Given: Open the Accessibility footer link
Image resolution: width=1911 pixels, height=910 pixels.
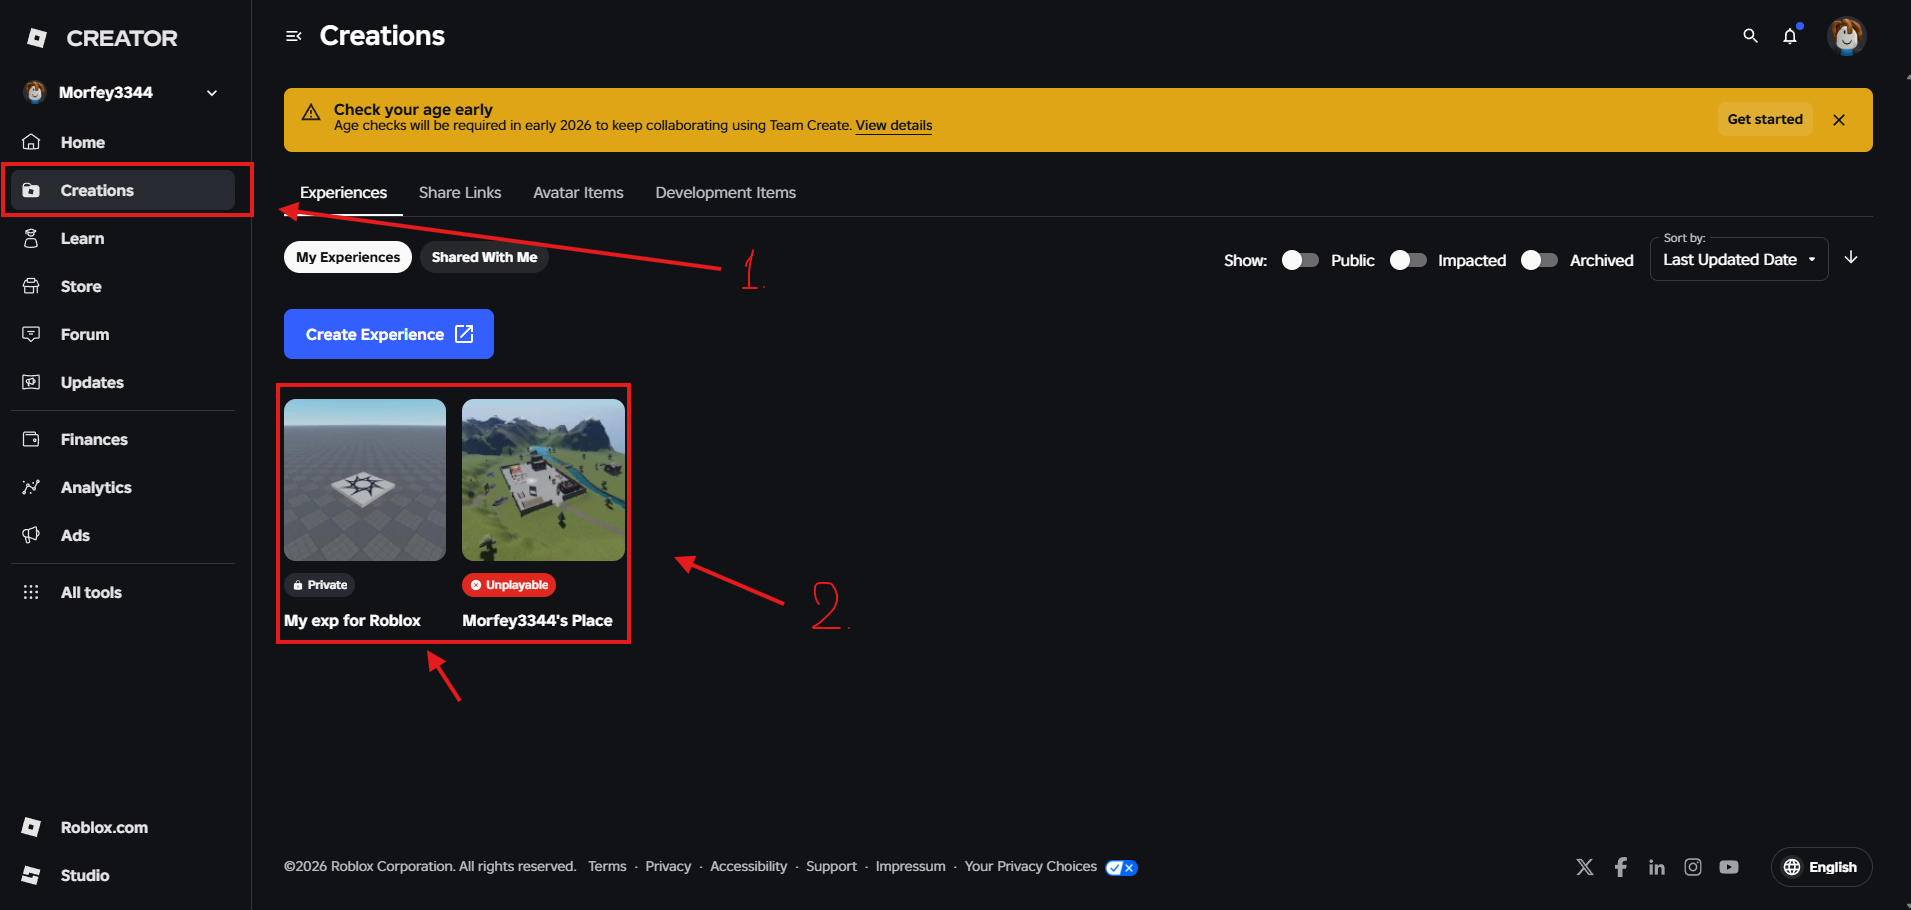Looking at the screenshot, I should (748, 866).
